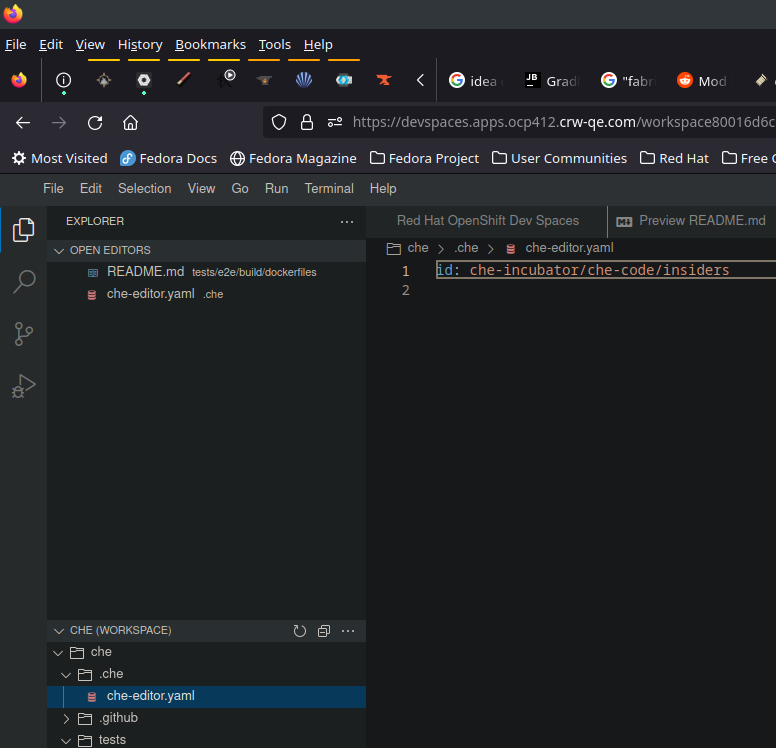This screenshot has width=776, height=748.
Task: Select the pinned tab with blue code icon
Action: [344, 80]
